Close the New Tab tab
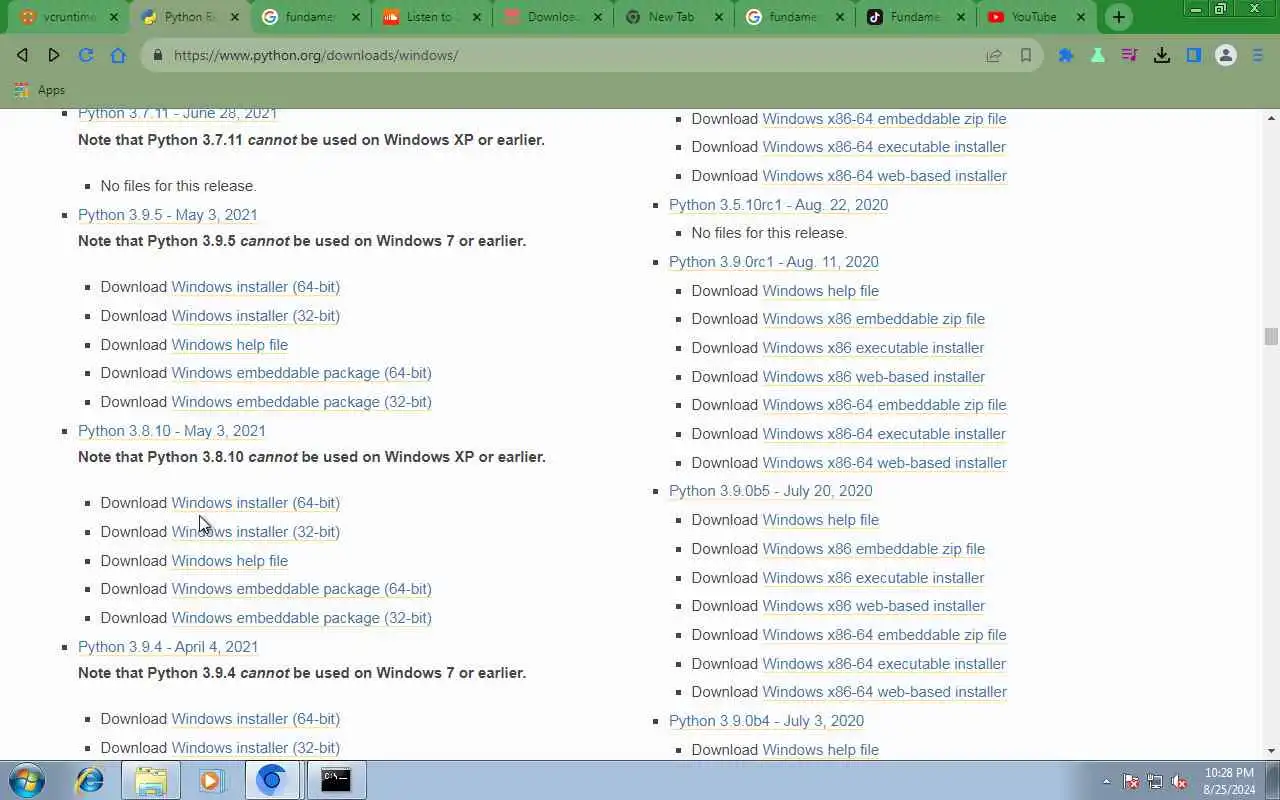Viewport: 1280px width, 800px height. point(719,17)
